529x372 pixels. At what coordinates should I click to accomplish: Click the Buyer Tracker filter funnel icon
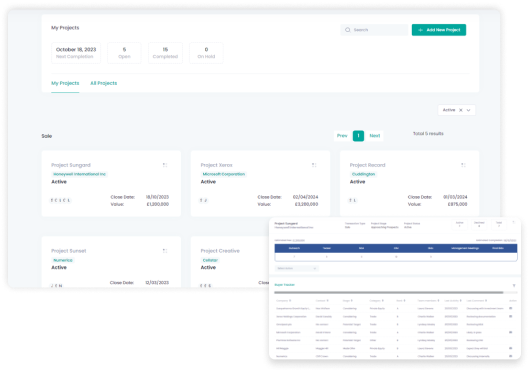click(514, 285)
